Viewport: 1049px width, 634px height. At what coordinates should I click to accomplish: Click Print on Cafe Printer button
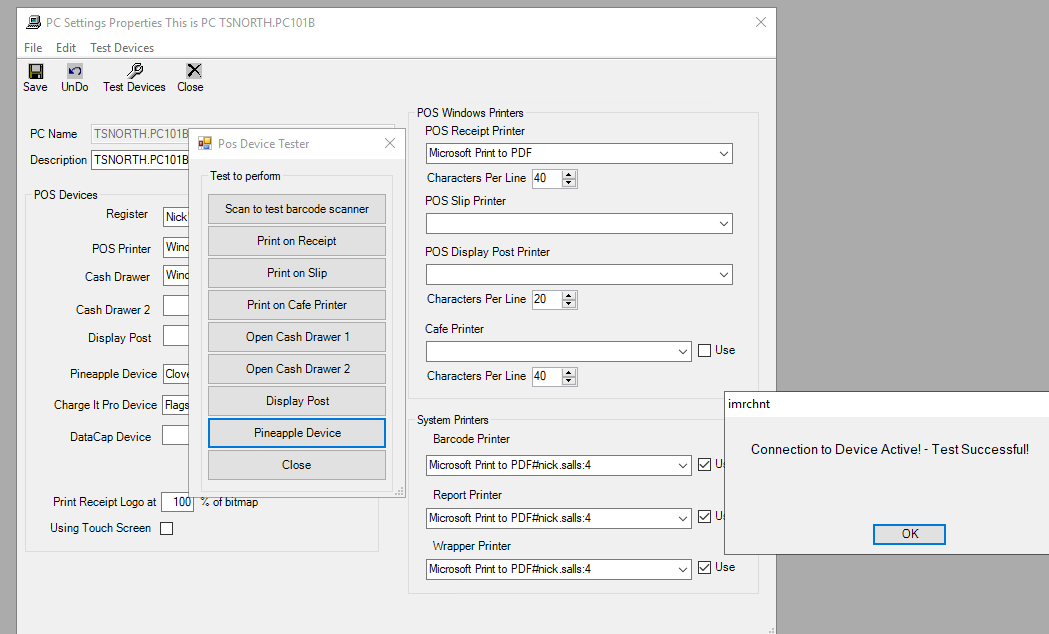tap(297, 305)
